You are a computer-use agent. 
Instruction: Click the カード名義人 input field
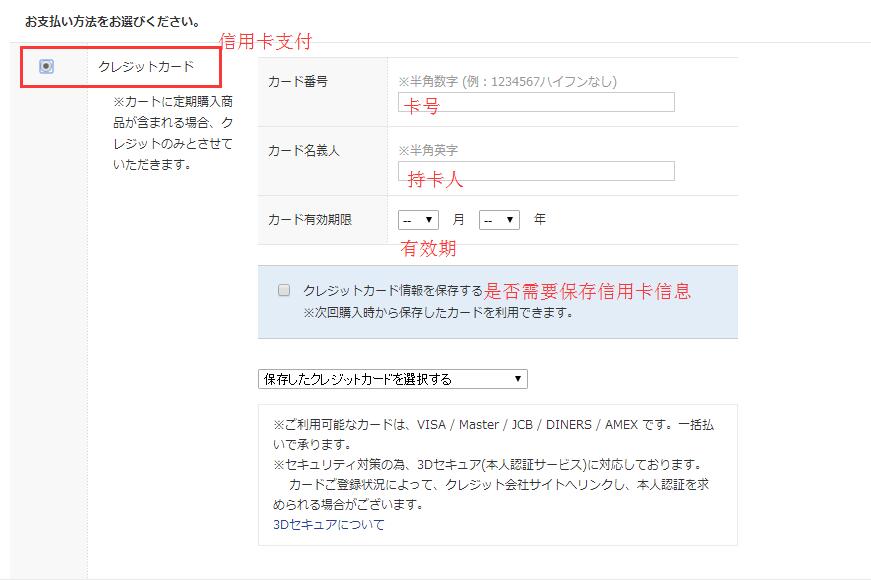536,171
